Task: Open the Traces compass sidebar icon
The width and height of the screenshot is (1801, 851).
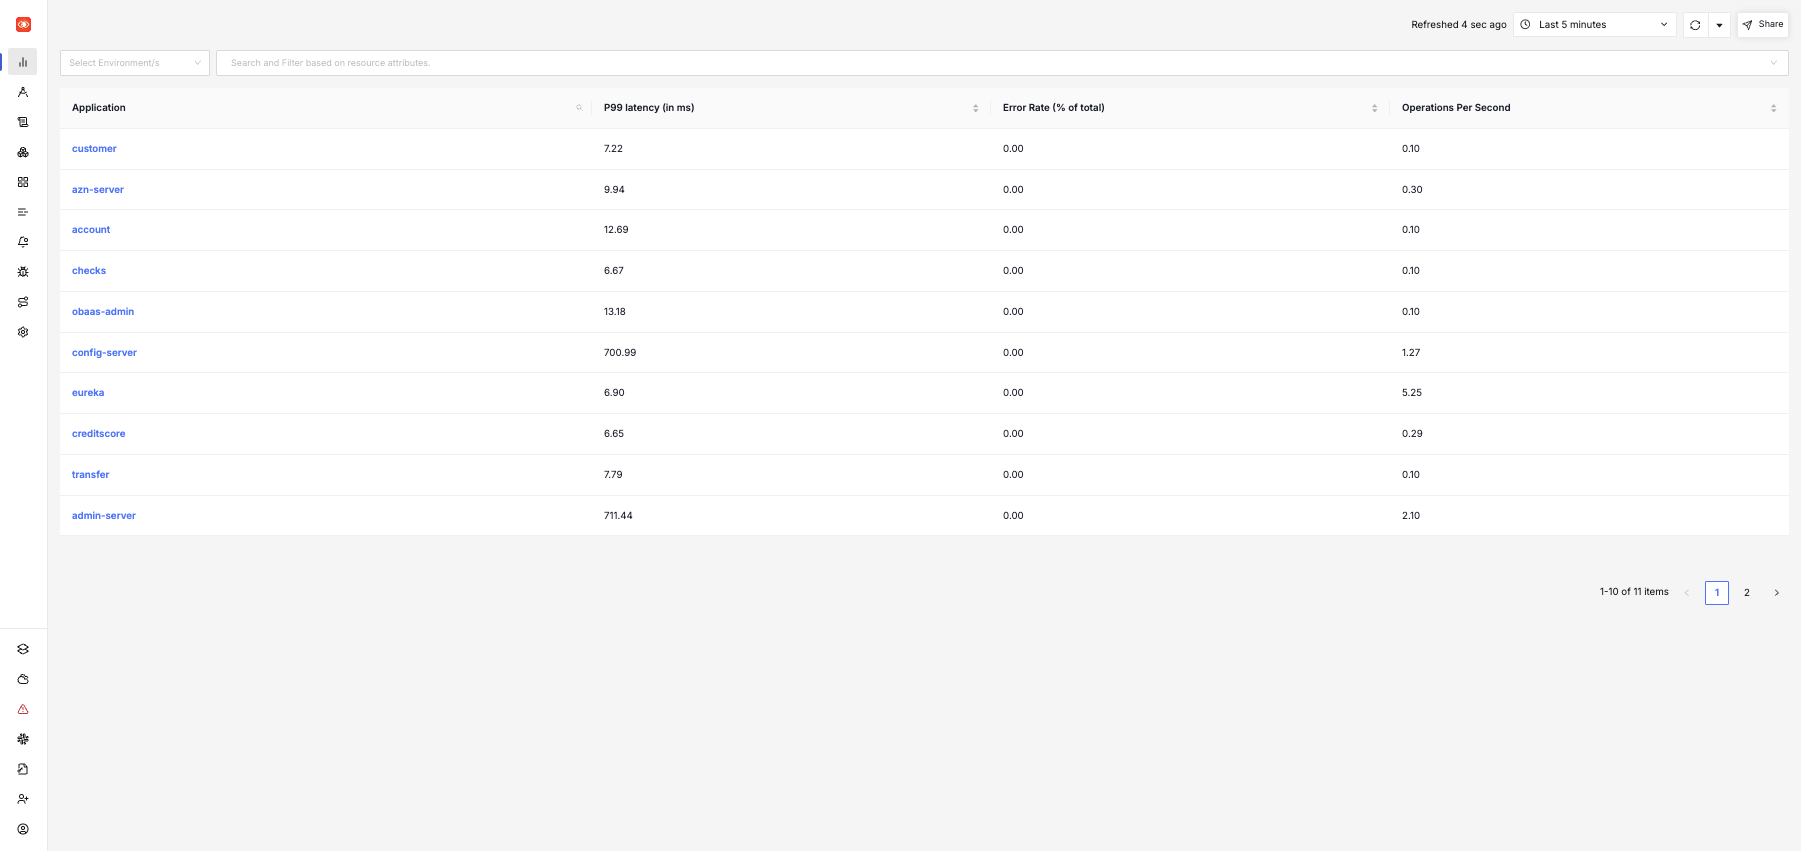Action: pos(23,92)
